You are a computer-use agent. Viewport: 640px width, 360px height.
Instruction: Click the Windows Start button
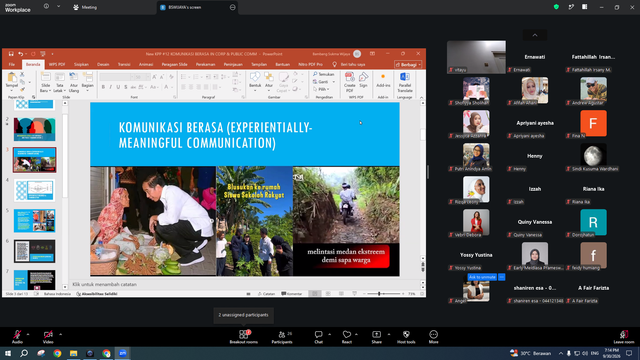(8, 353)
